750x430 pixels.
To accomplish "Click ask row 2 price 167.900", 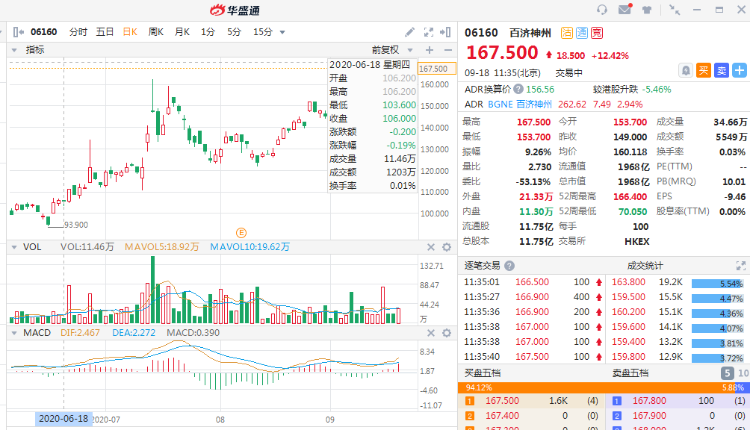I will (650, 416).
